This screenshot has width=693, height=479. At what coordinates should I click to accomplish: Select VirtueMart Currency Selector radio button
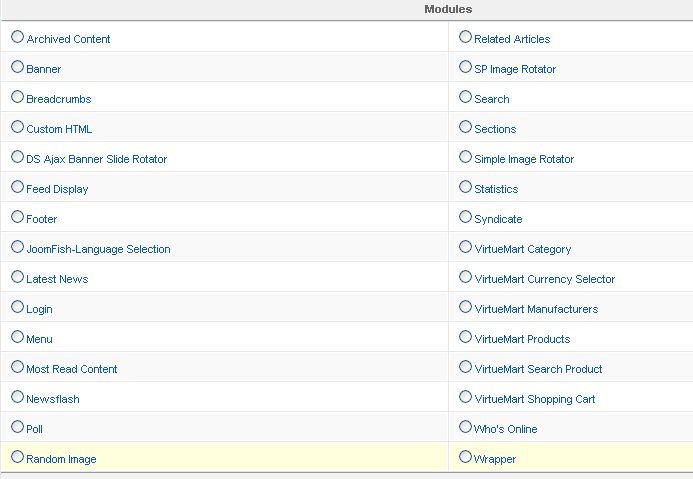pos(465,276)
